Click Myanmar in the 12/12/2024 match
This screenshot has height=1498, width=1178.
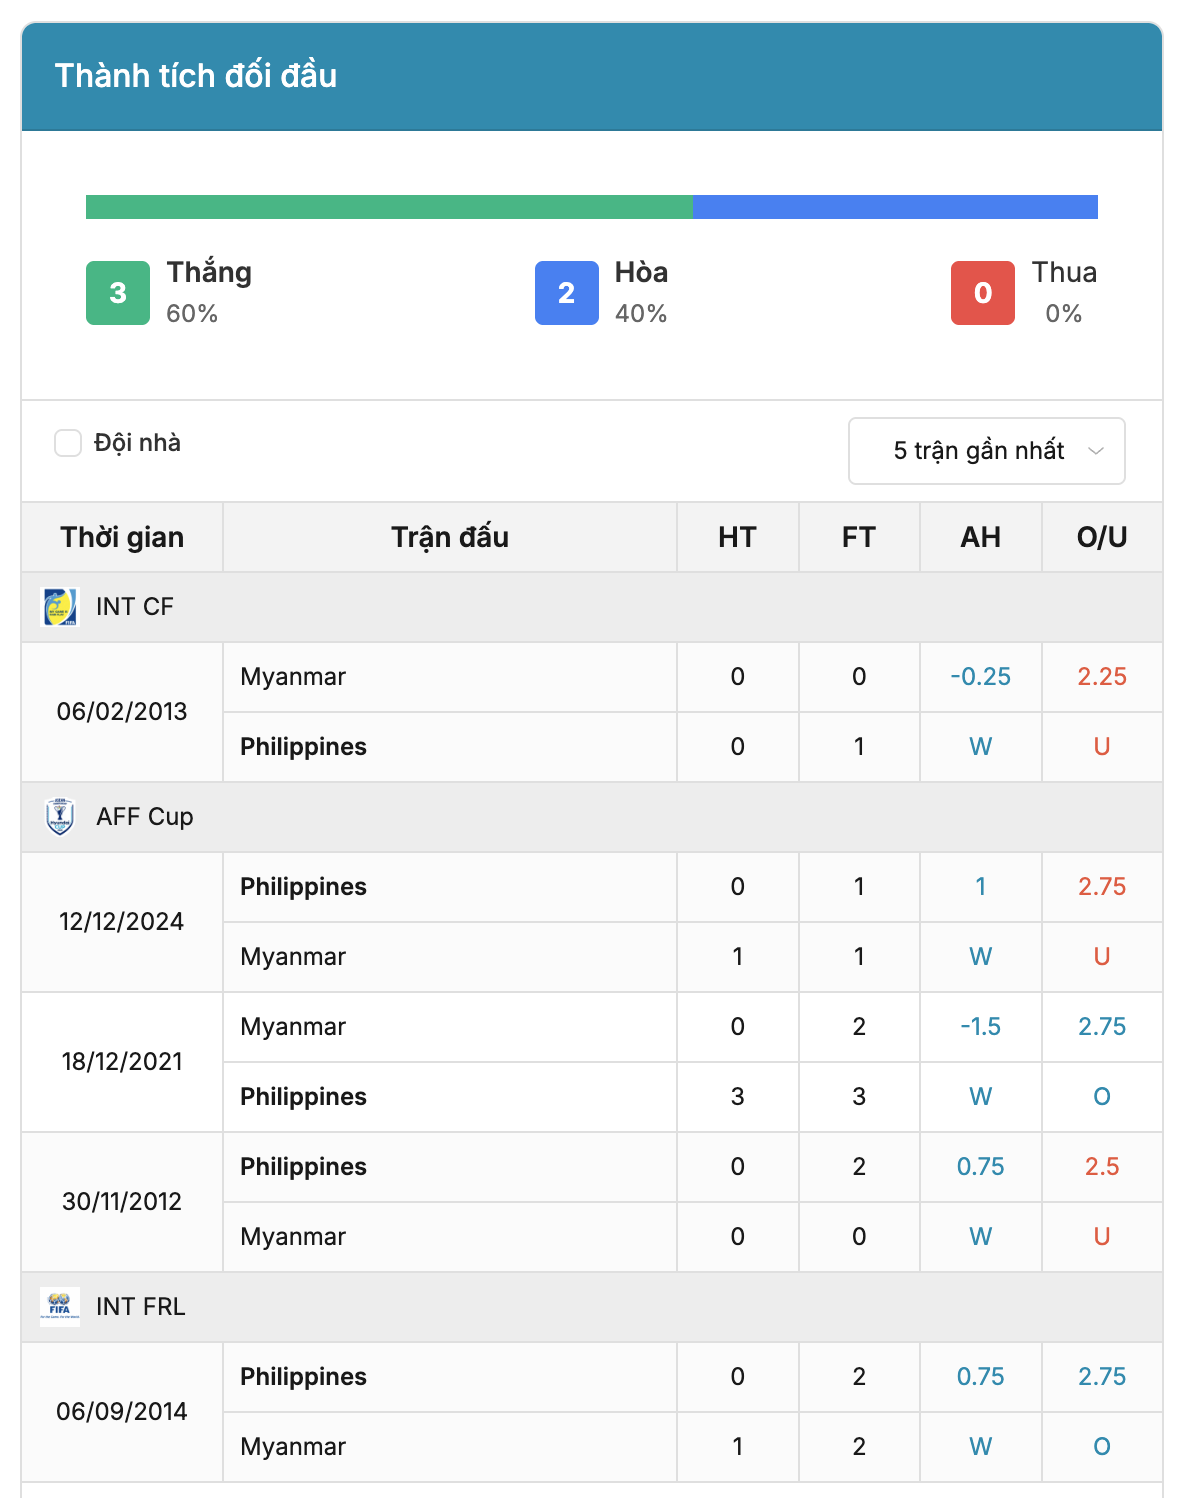293,957
